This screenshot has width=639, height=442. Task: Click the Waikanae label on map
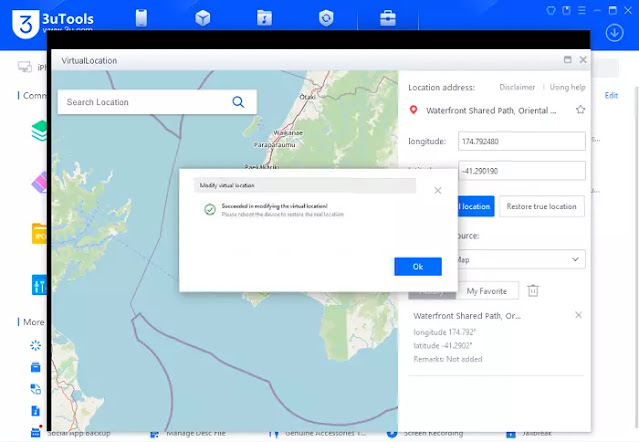coord(288,133)
